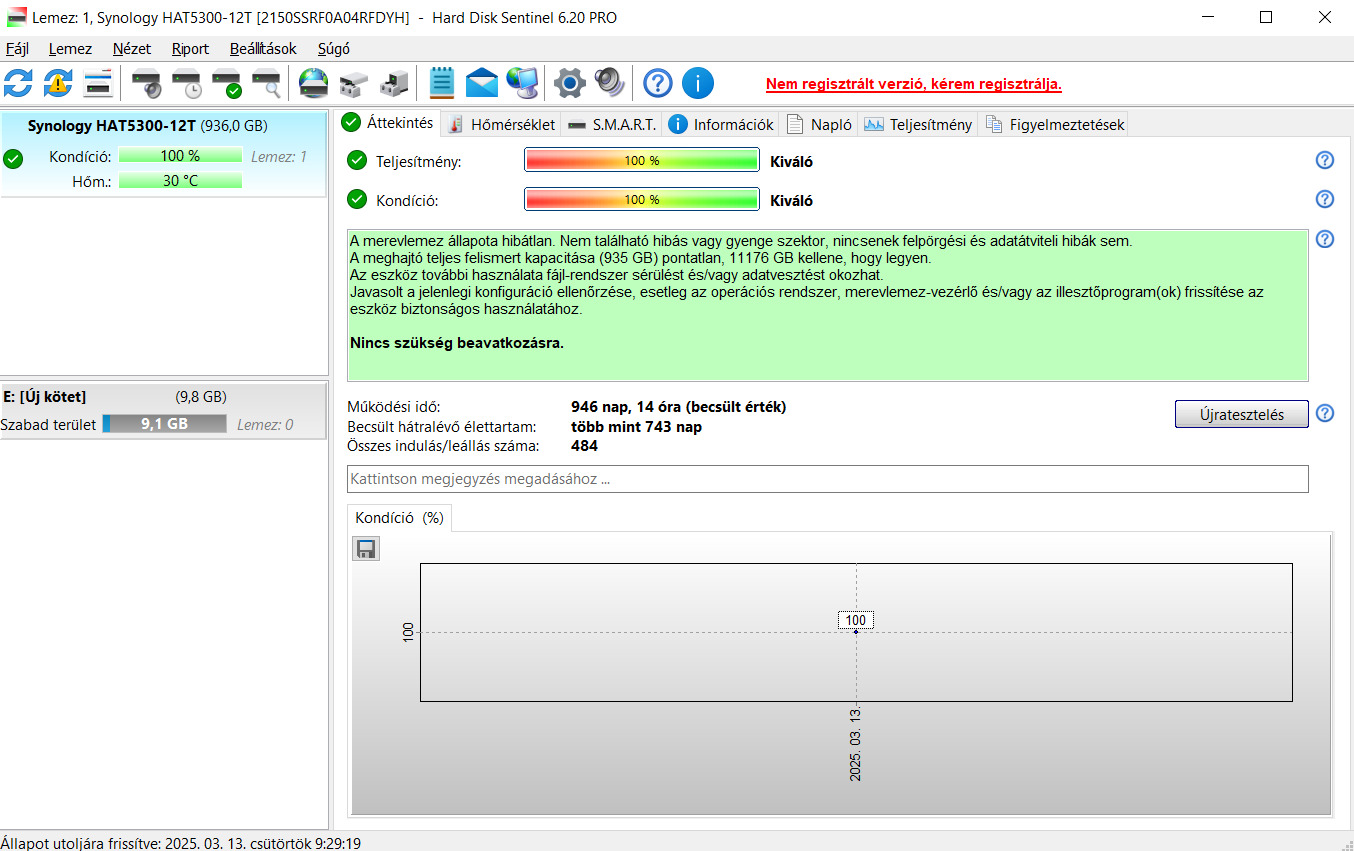This screenshot has width=1354, height=851.
Task: Click the comment field 'Kattintson megjegyzés megadásához'
Action: (x=827, y=479)
